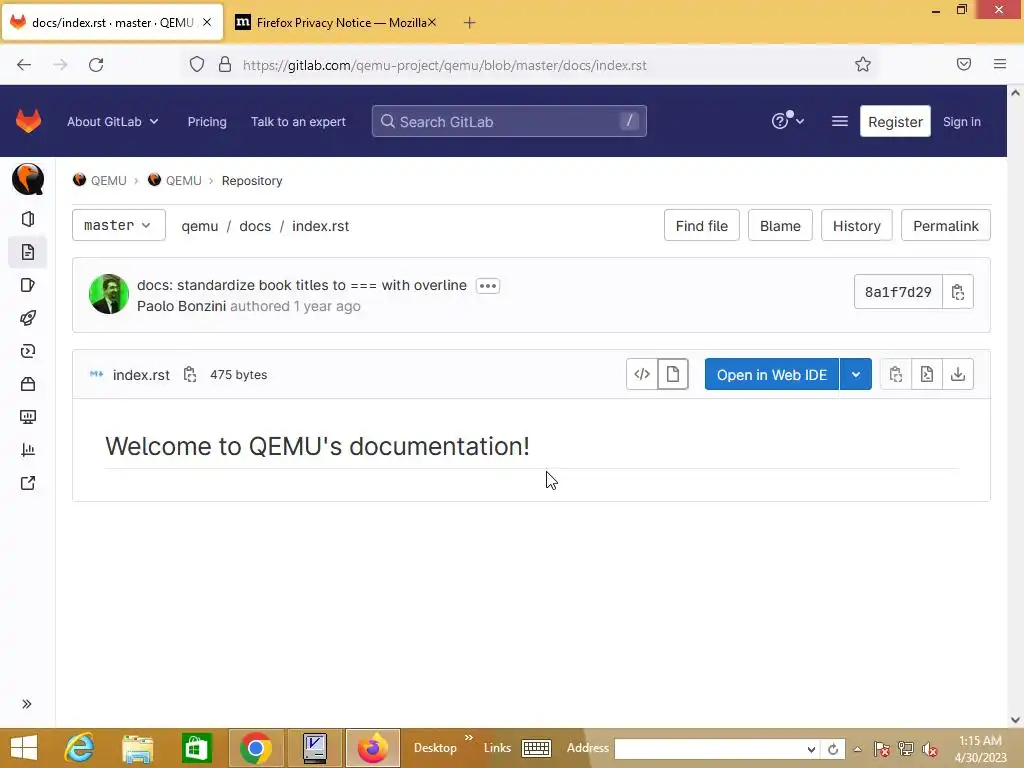Click the GitLab fox logo

28,121
